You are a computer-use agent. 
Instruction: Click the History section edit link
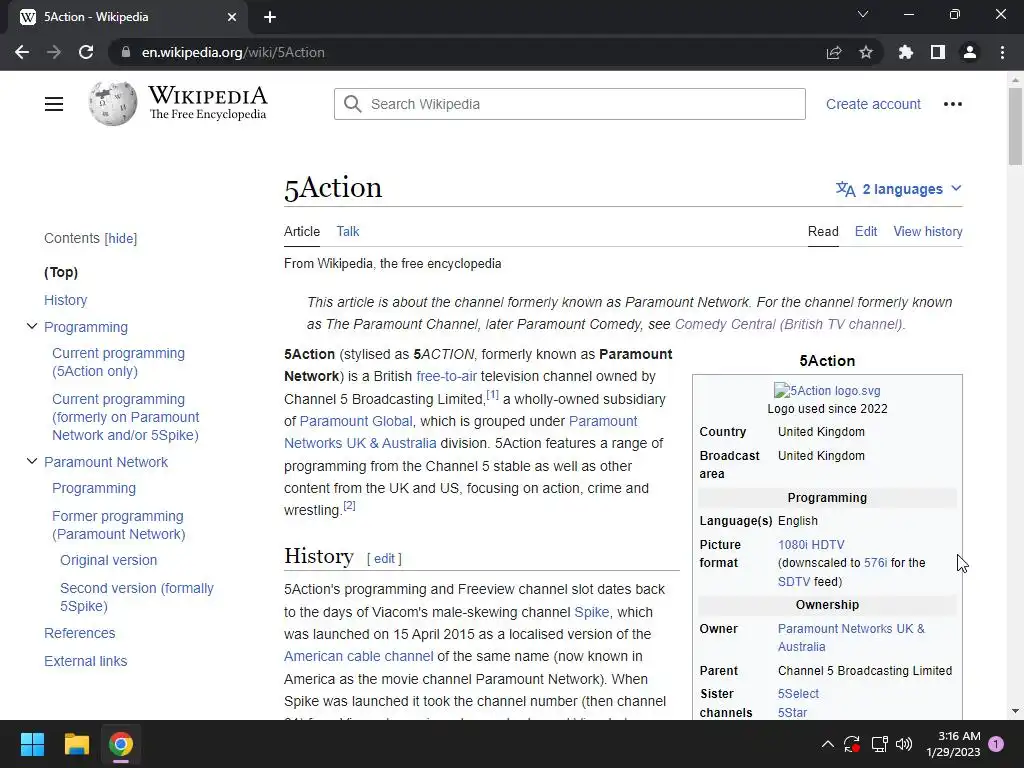[x=384, y=558]
